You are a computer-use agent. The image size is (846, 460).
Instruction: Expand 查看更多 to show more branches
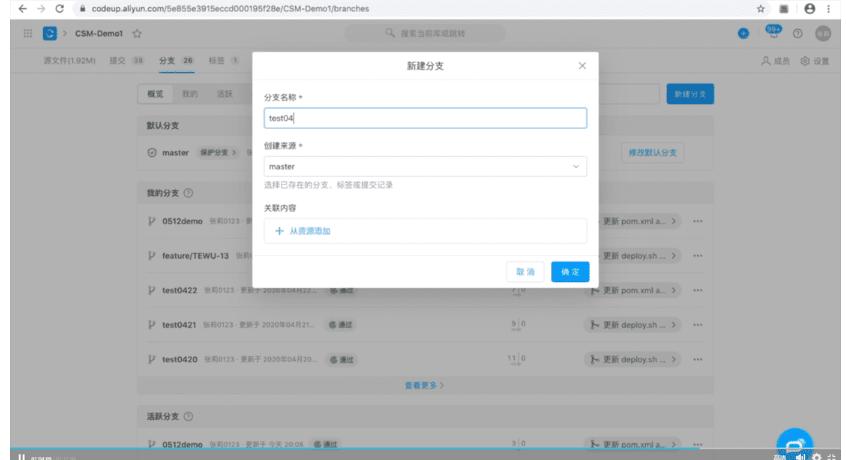(x=425, y=386)
